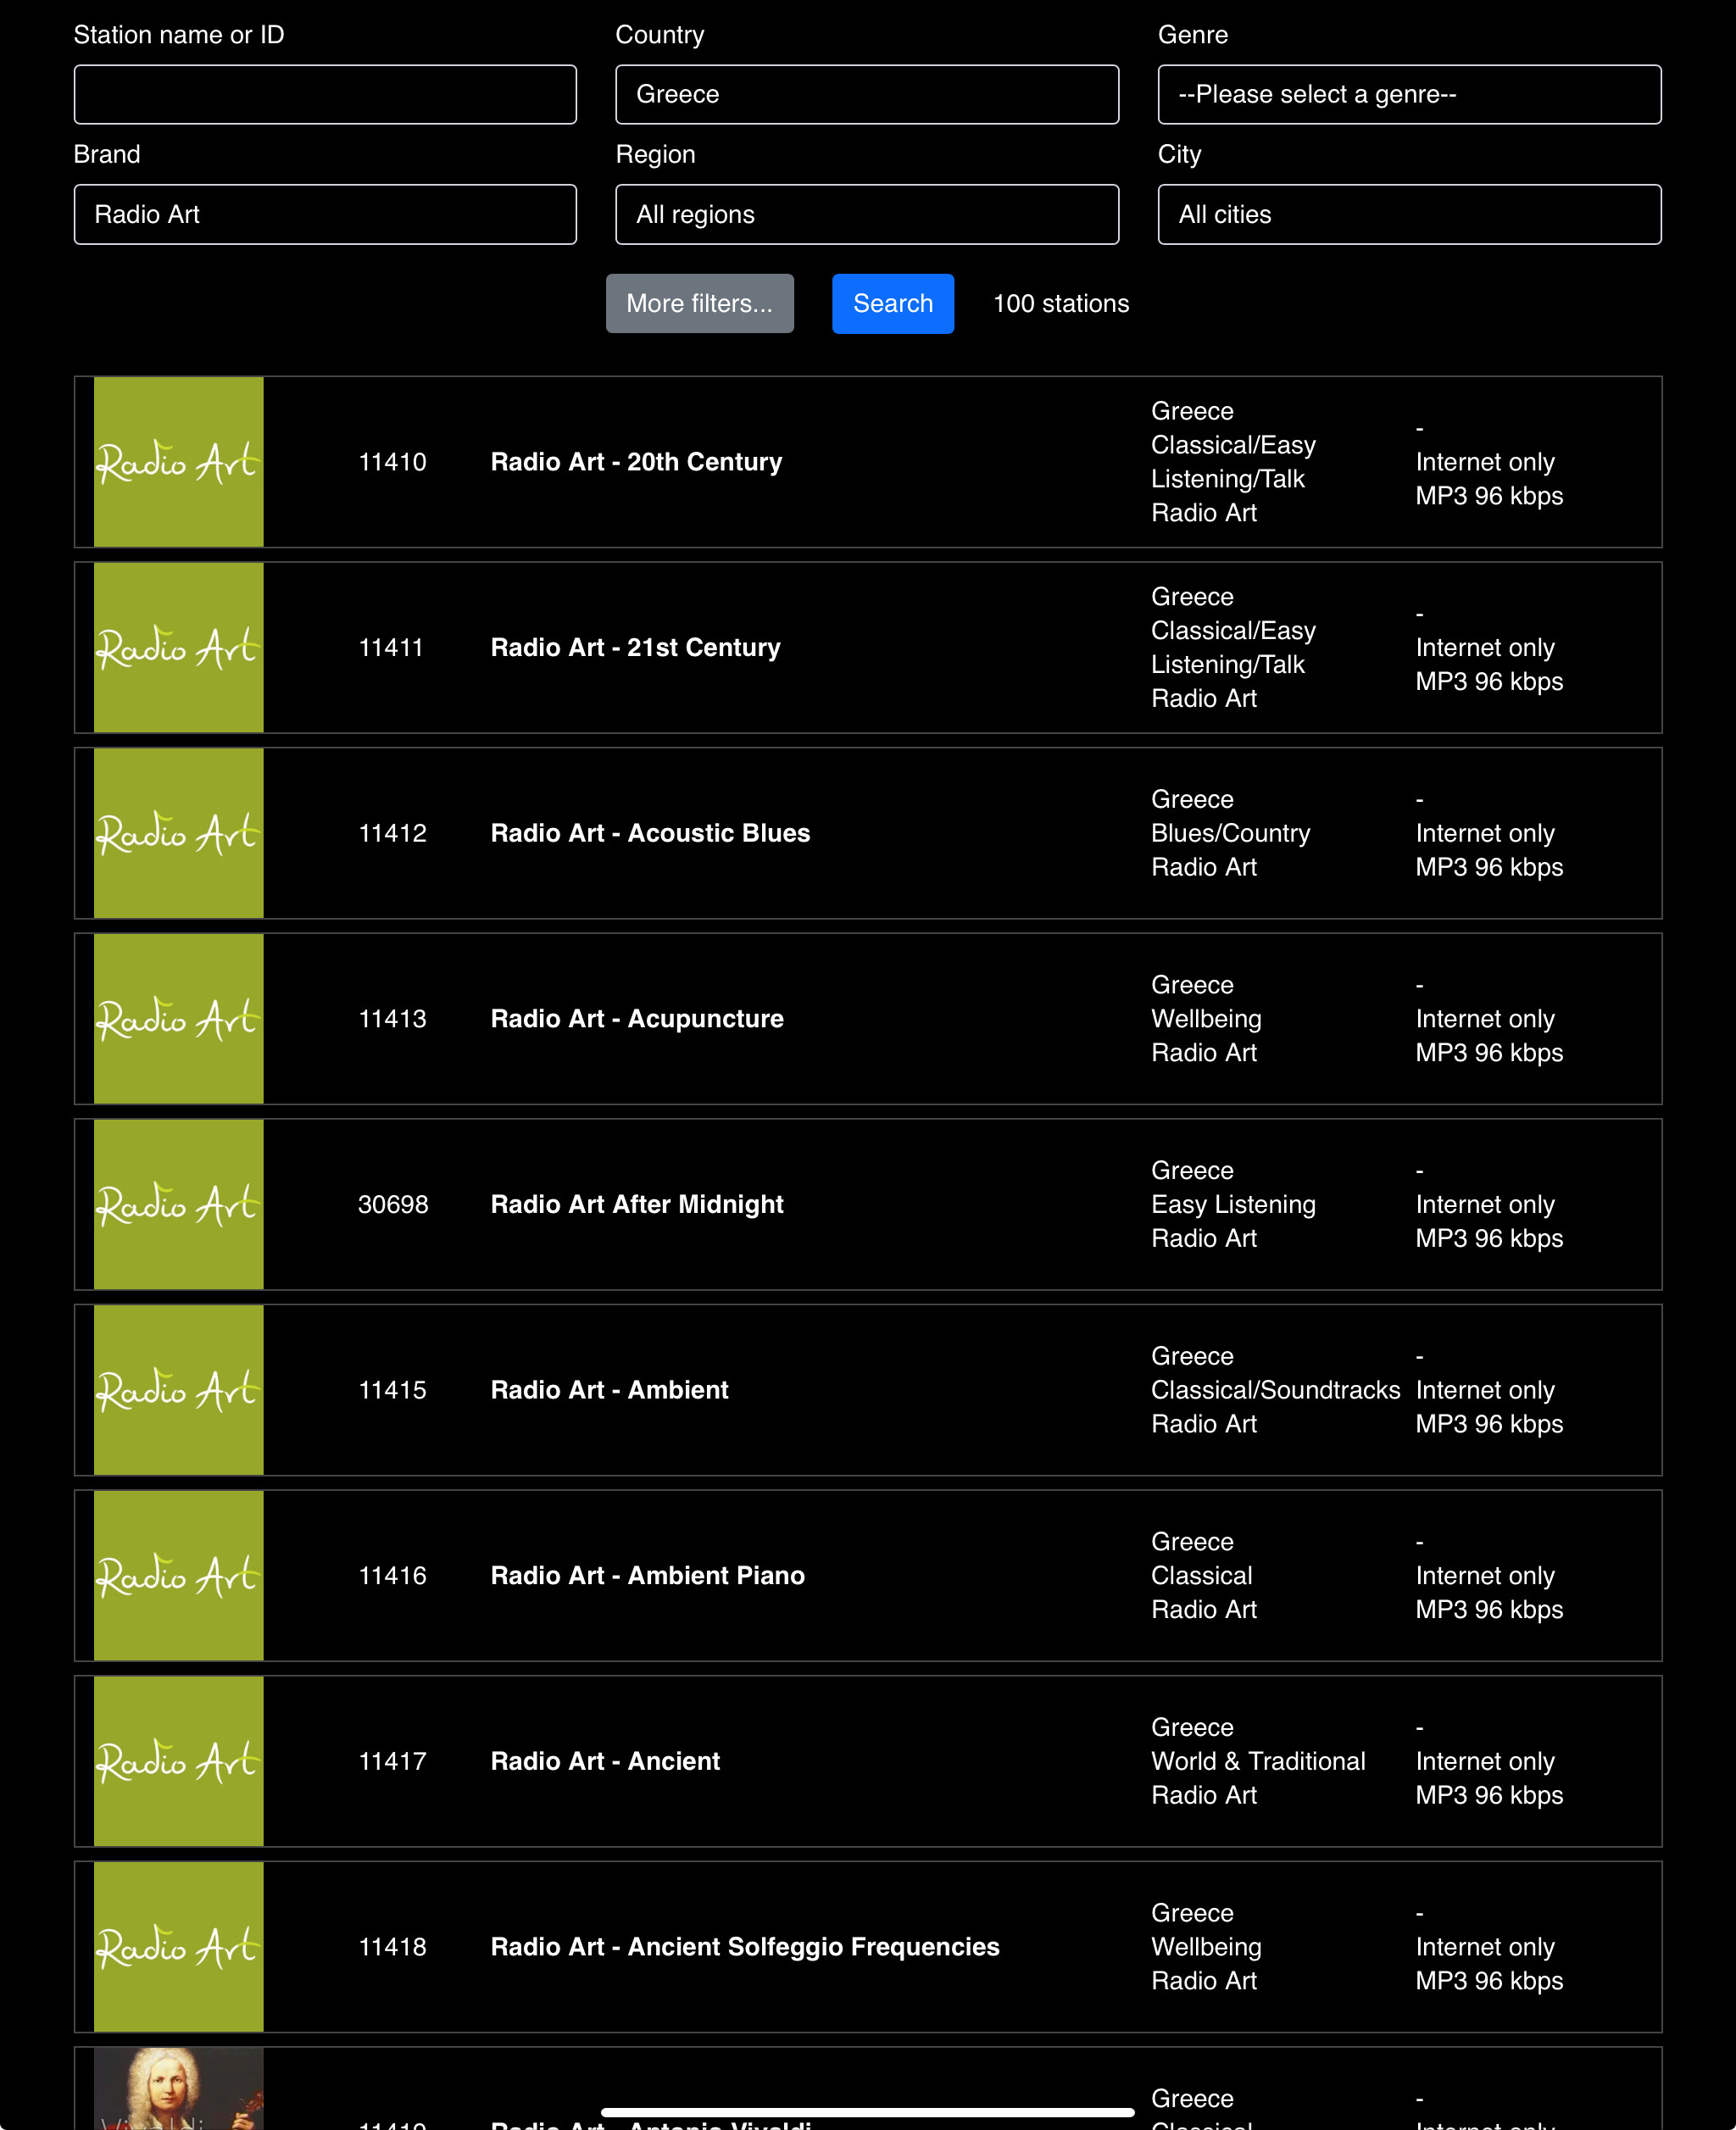The width and height of the screenshot is (1736, 2130).
Task: Click the Station name or ID field
Action: [325, 94]
